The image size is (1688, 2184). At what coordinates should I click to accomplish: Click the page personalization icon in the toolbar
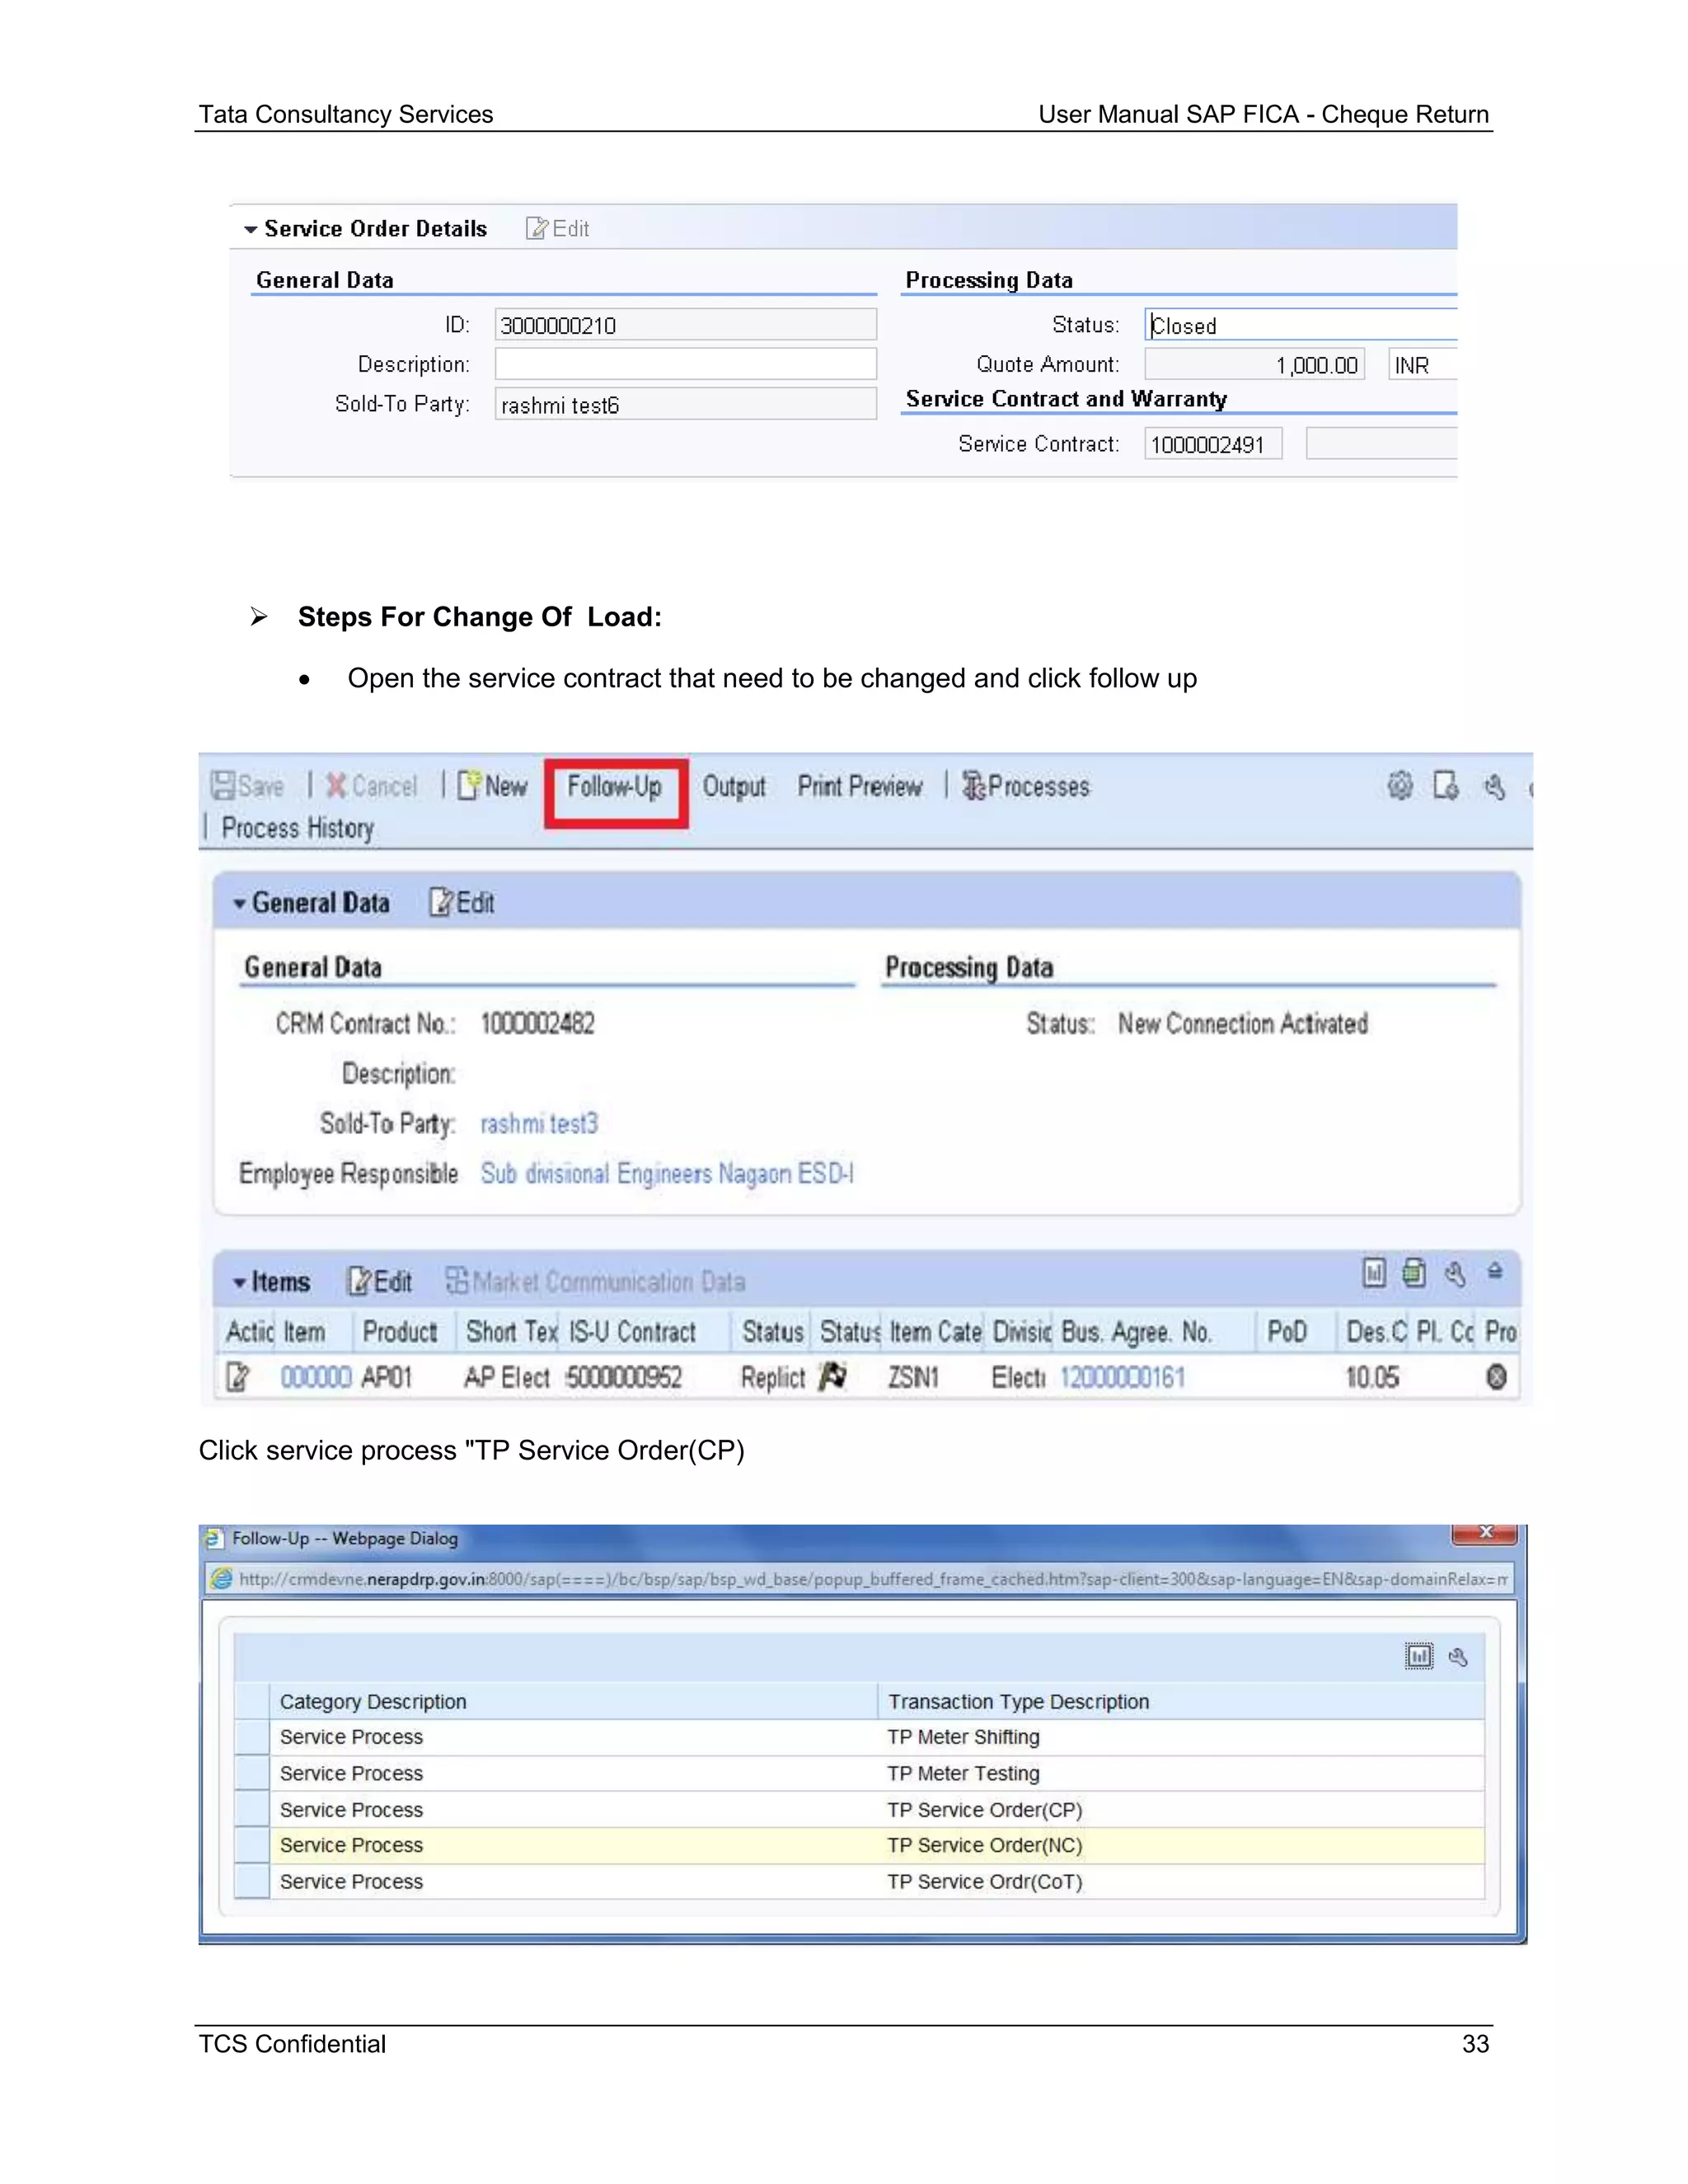point(1446,786)
